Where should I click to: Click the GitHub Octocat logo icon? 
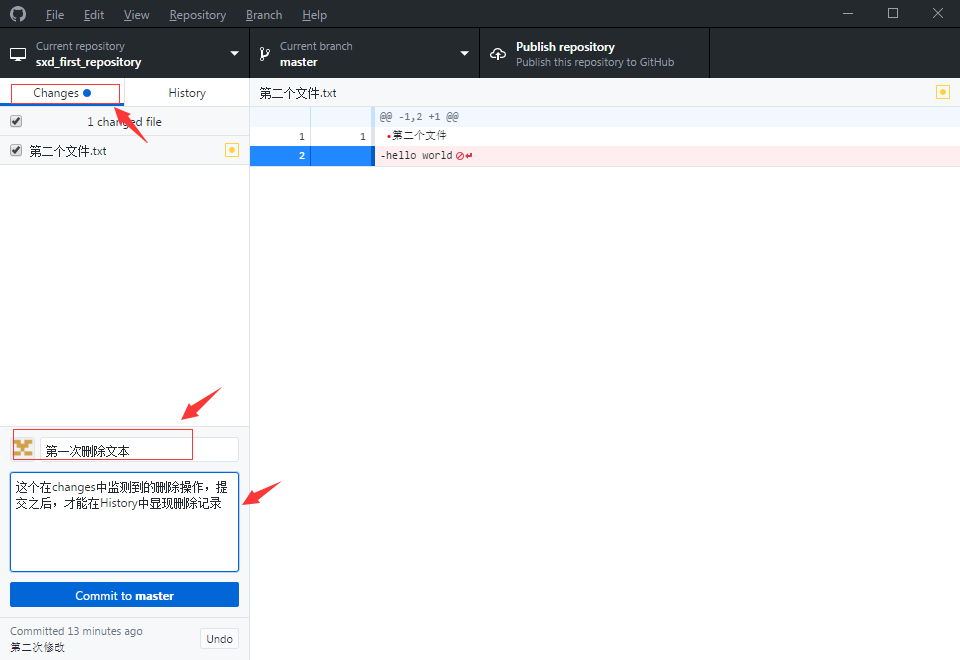tap(18, 13)
